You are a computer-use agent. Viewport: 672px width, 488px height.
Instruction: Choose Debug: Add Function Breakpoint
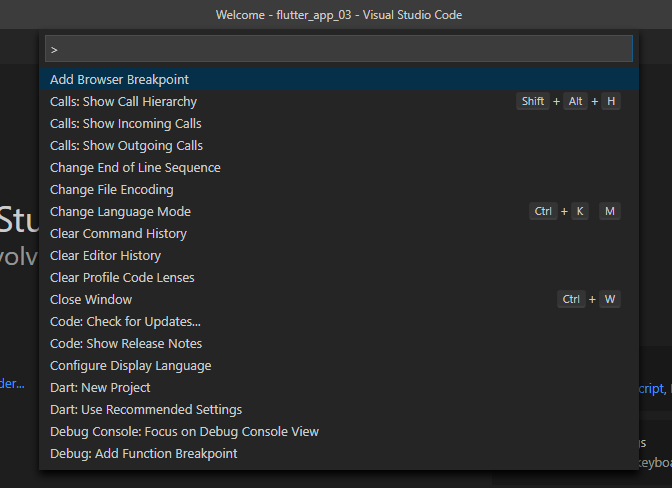(339, 454)
